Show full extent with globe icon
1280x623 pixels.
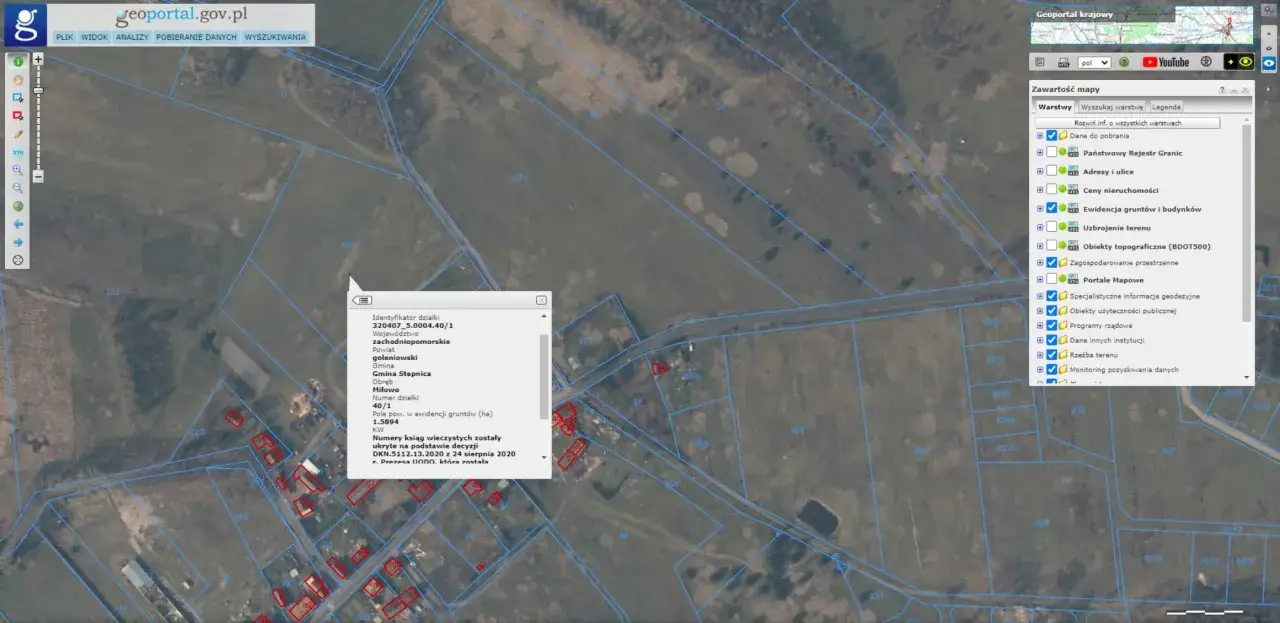point(18,206)
